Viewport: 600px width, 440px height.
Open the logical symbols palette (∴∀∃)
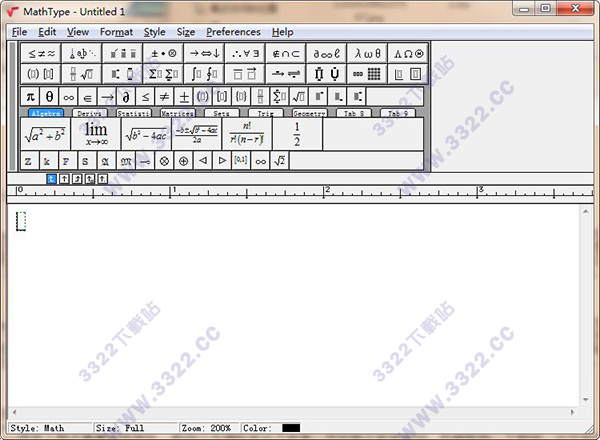[x=245, y=54]
